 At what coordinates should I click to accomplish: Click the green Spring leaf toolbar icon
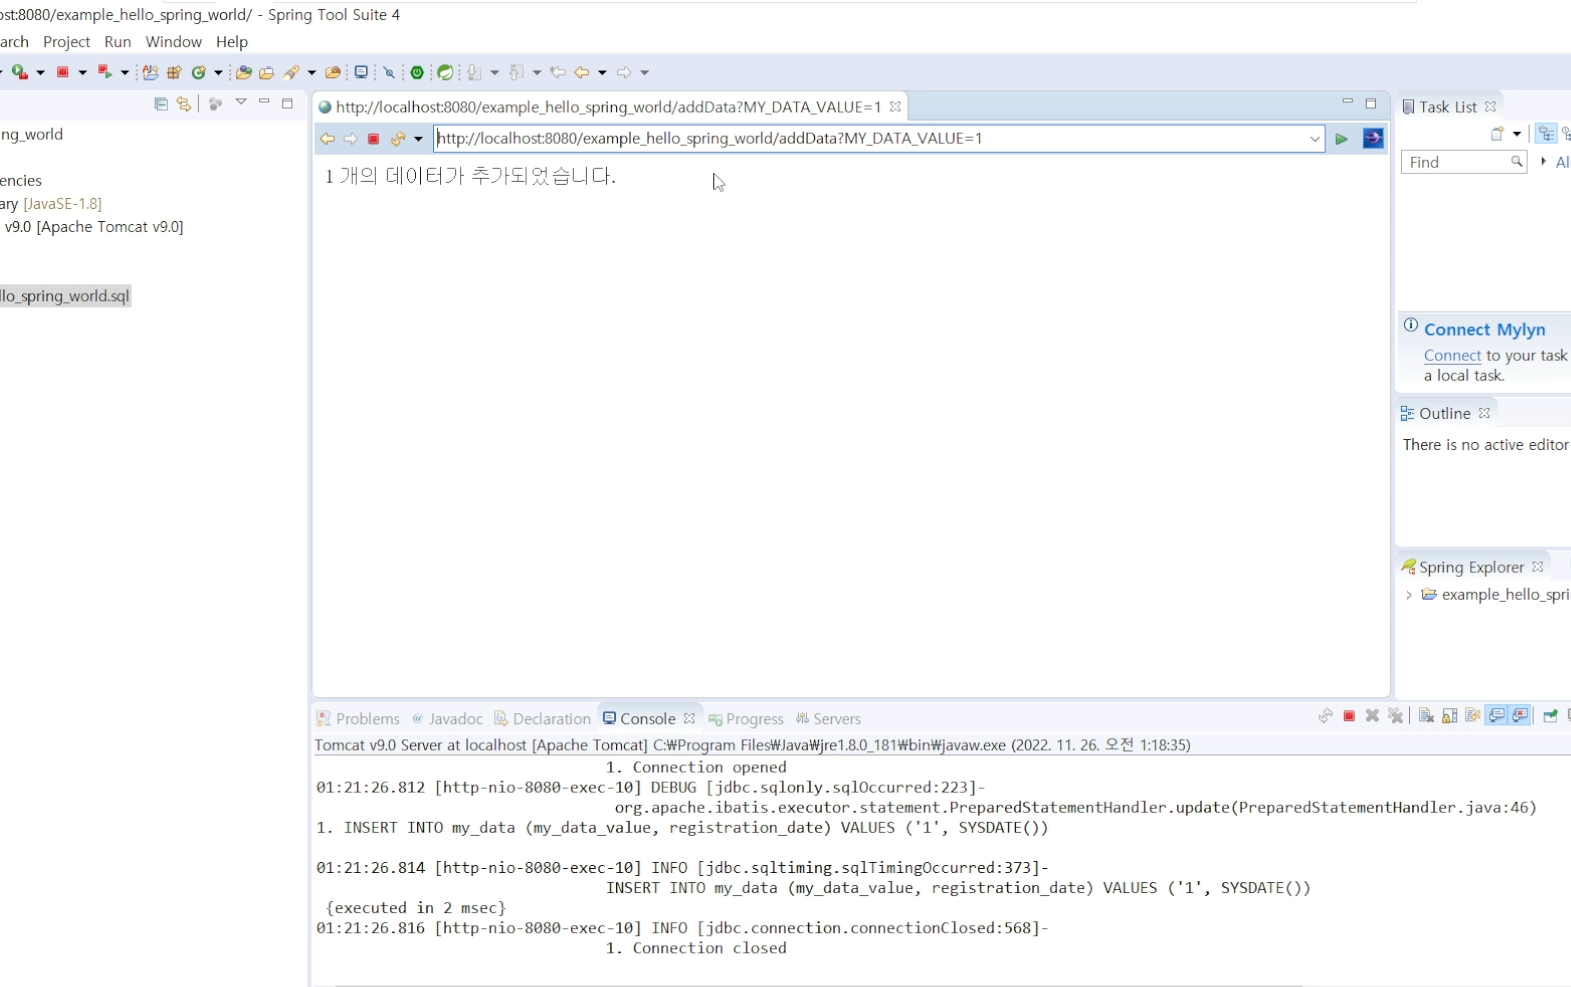coord(444,72)
